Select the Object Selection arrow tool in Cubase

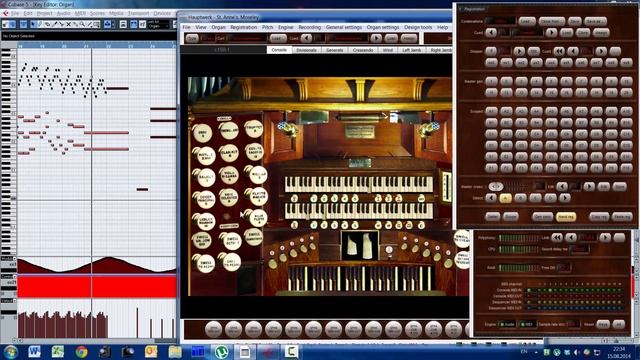coord(33,24)
